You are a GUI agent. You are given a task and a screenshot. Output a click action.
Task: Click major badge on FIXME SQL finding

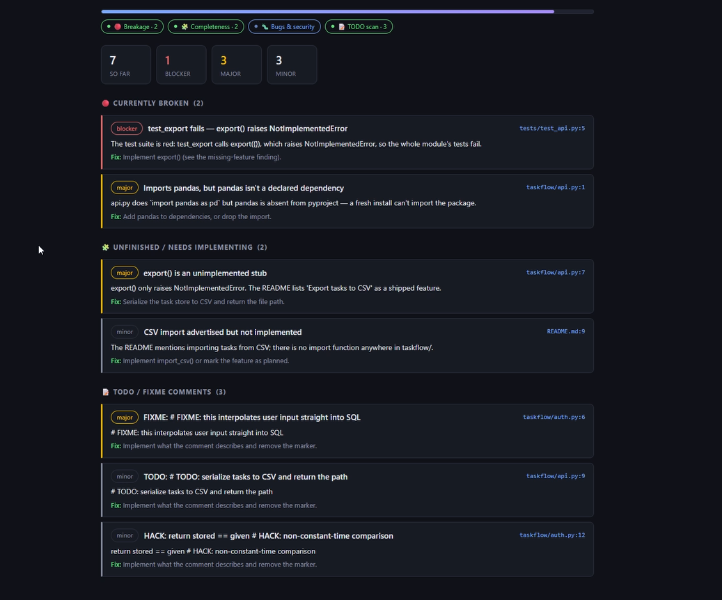coord(124,417)
